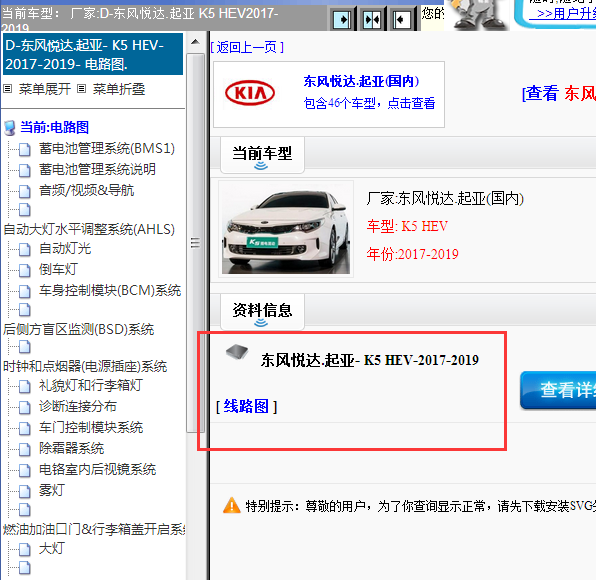This screenshot has width=596, height=580.
Task: Click the 厂家:东风悦达.起亚(国内) text
Action: [x=445, y=198]
